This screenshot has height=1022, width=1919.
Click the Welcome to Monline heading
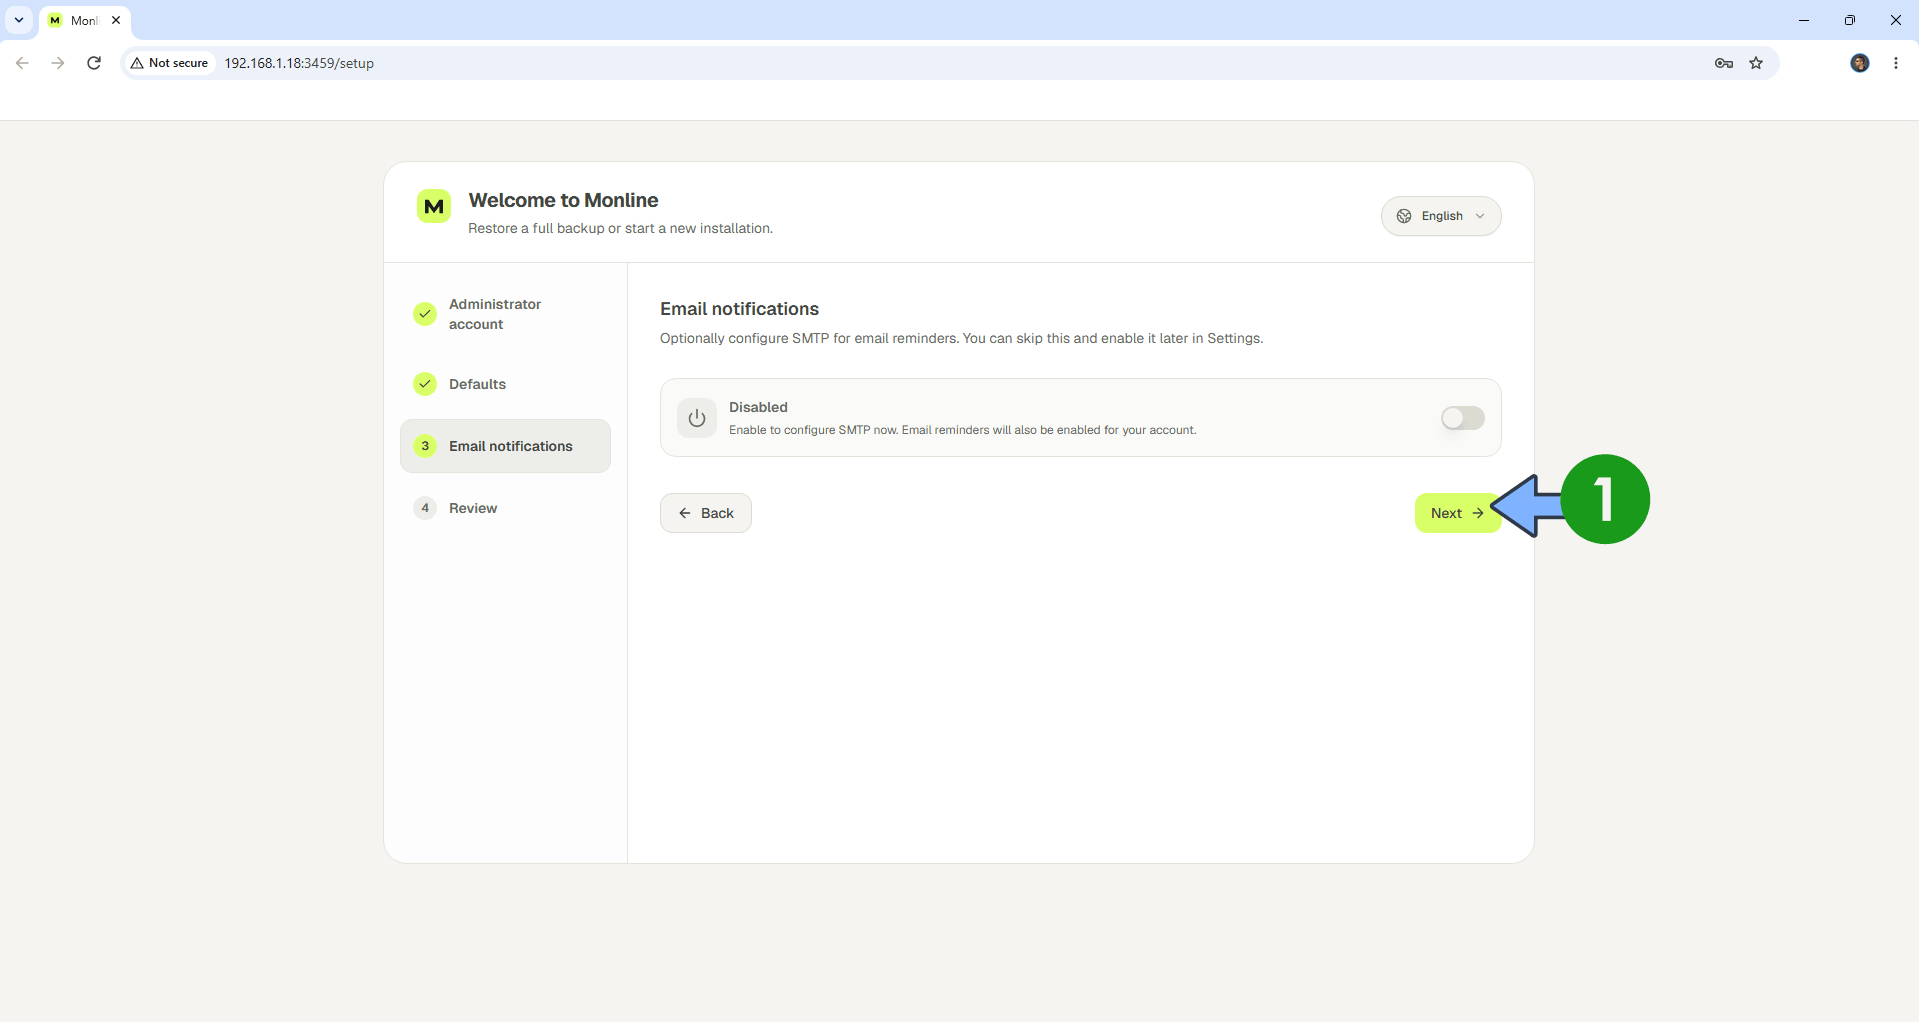tap(563, 200)
